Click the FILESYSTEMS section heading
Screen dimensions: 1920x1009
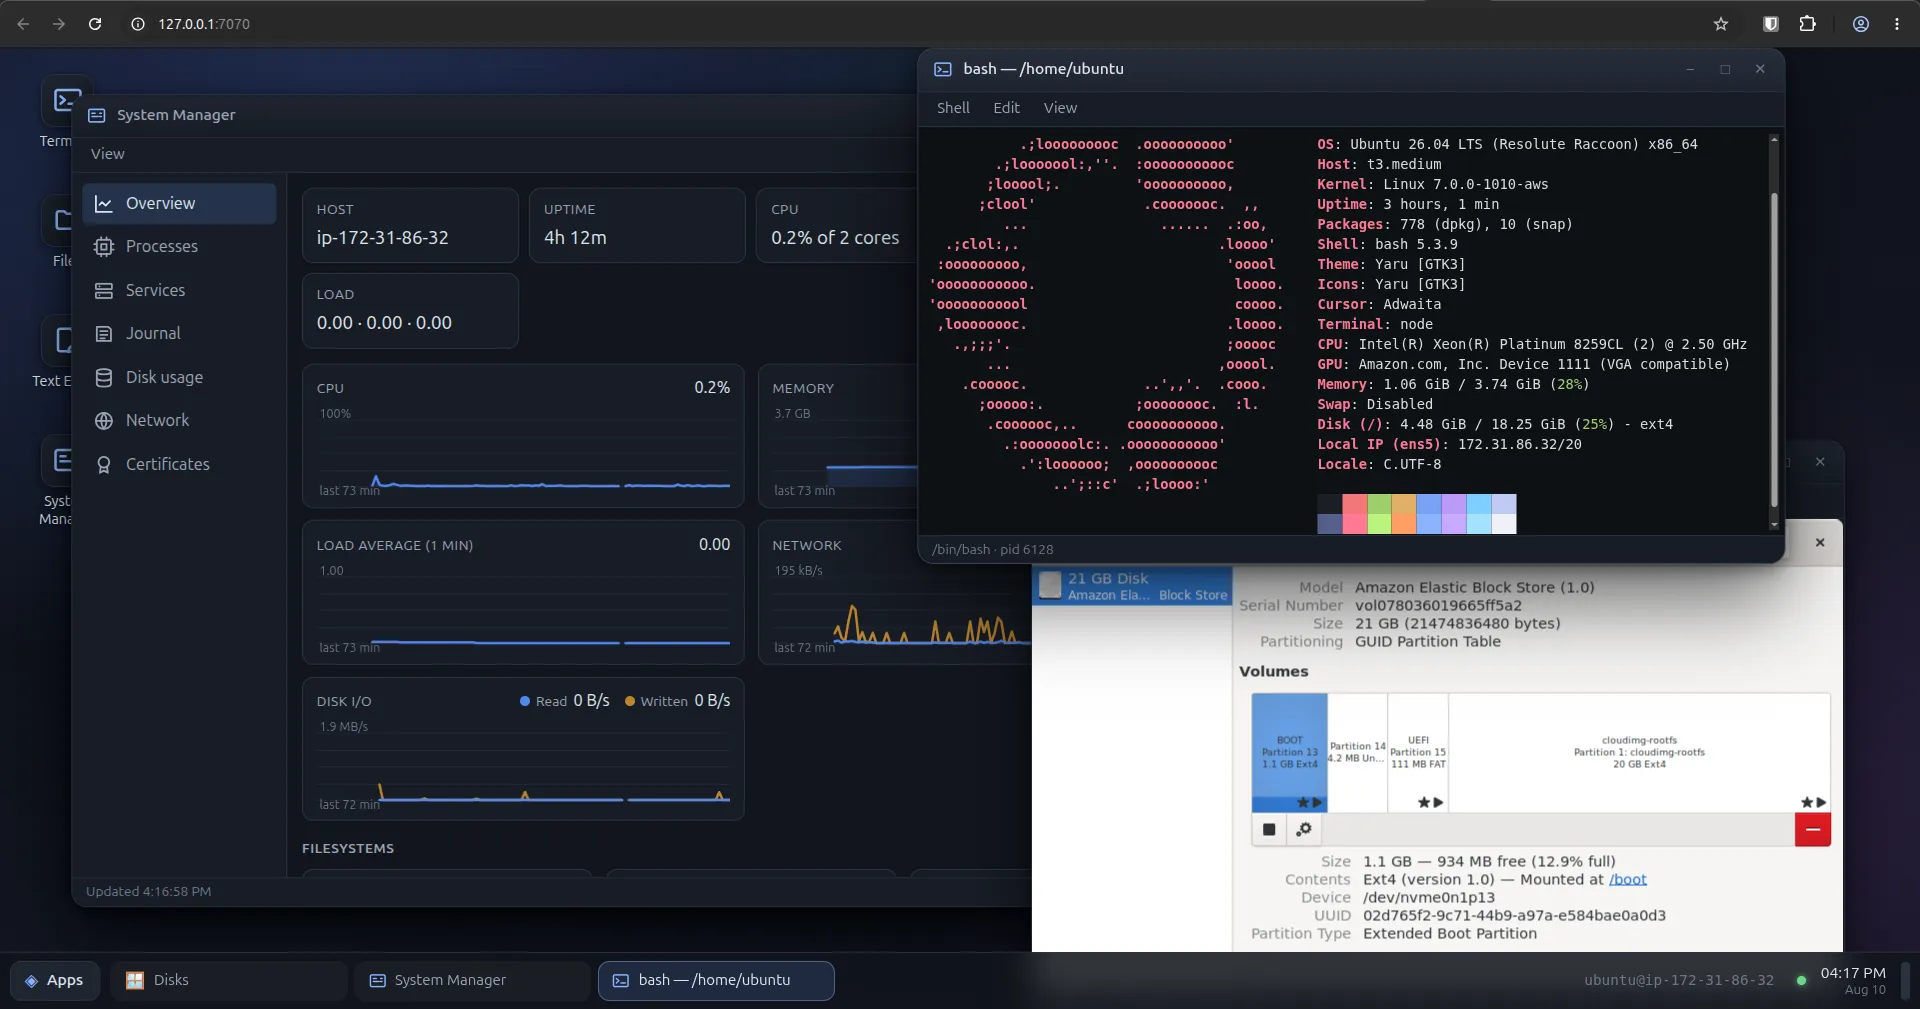pyautogui.click(x=348, y=848)
